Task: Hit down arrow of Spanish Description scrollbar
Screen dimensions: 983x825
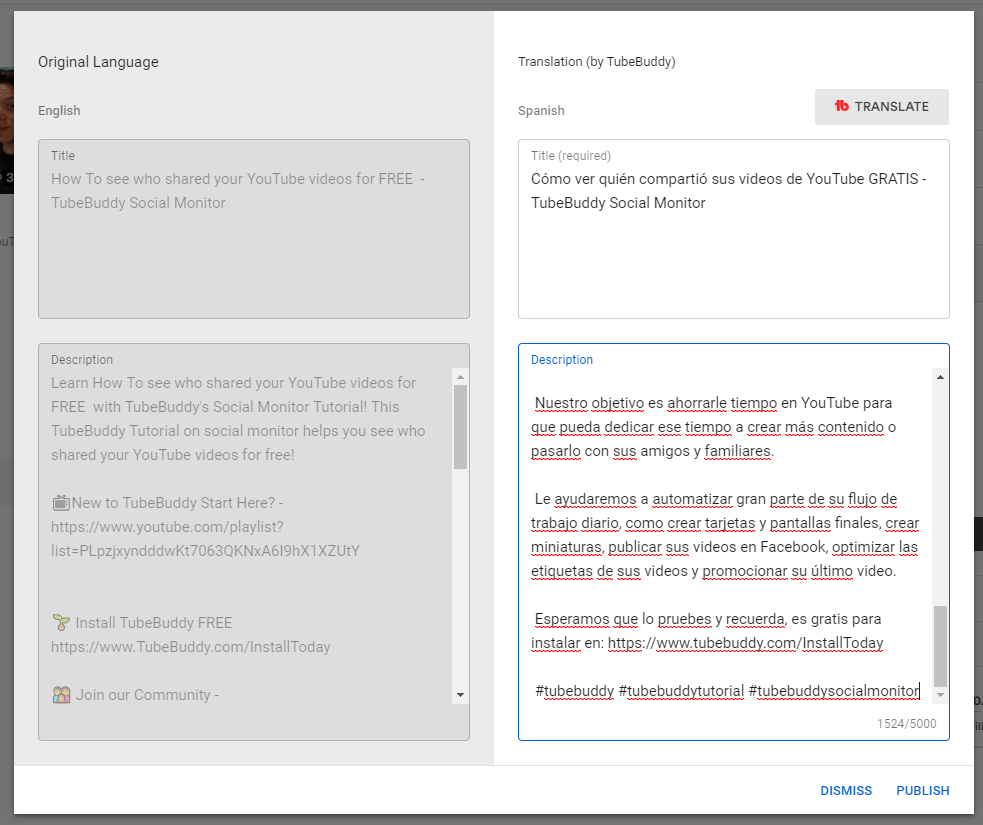Action: 940,694
